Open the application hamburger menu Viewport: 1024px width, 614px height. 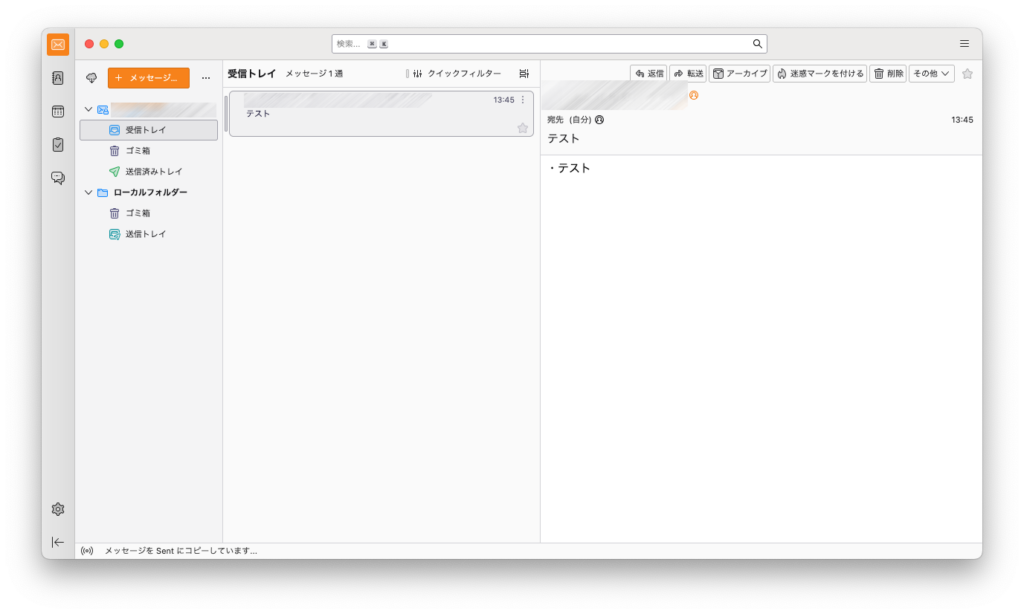pos(964,44)
